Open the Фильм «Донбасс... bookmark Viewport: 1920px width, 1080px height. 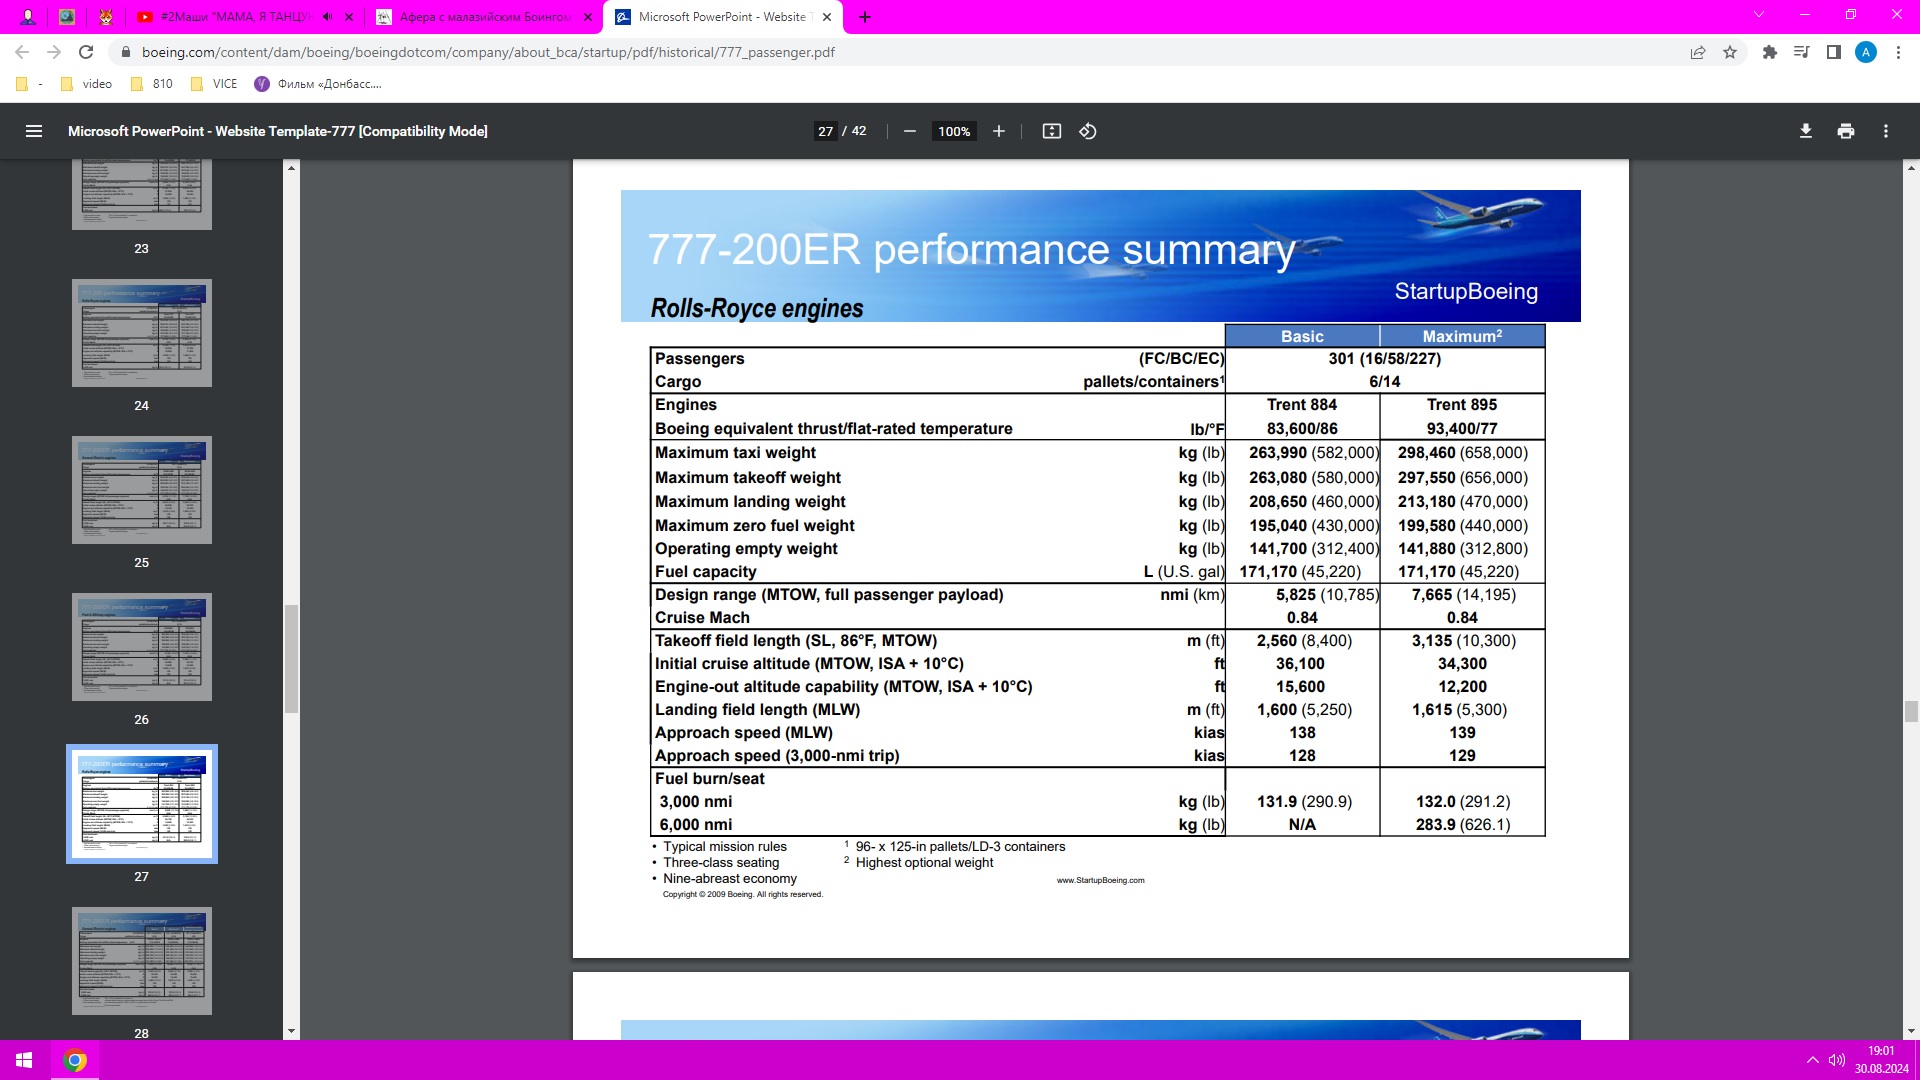coord(318,84)
